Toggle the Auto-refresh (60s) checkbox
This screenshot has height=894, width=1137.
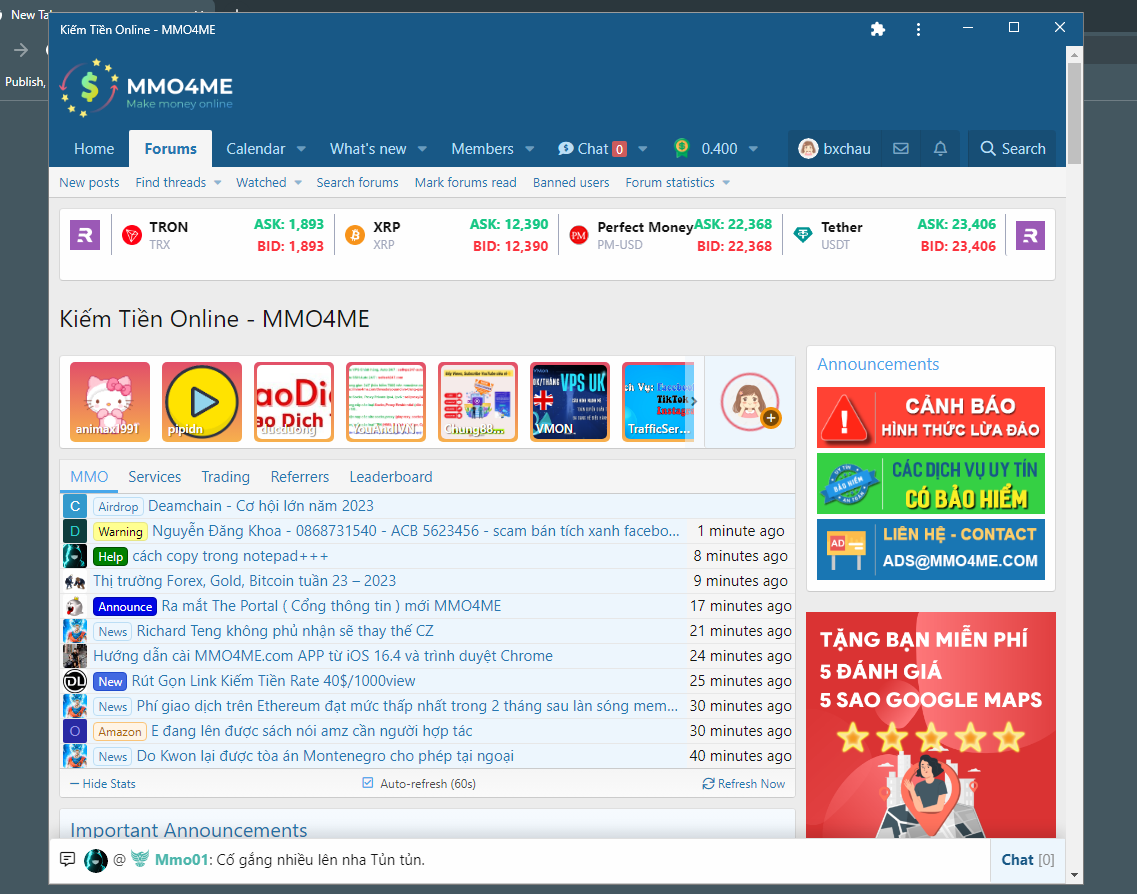point(368,783)
